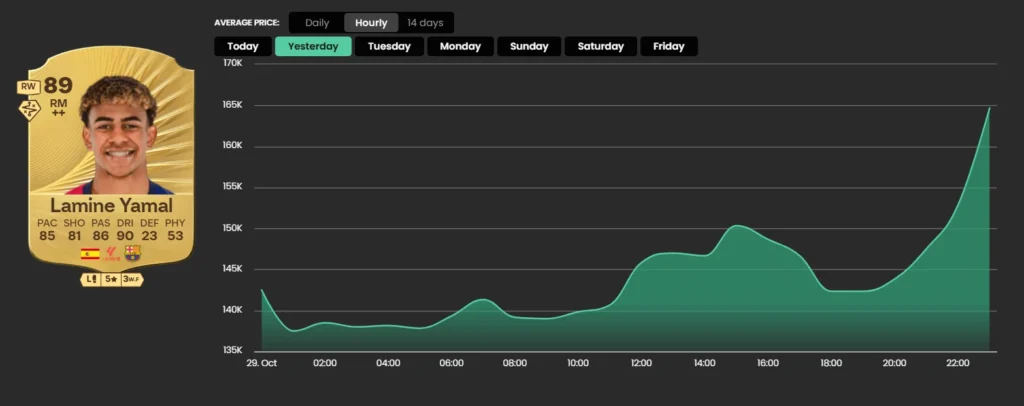Screen dimensions: 1024x406
Task: Click the Lamine Yamal player portrait
Action: [120, 137]
